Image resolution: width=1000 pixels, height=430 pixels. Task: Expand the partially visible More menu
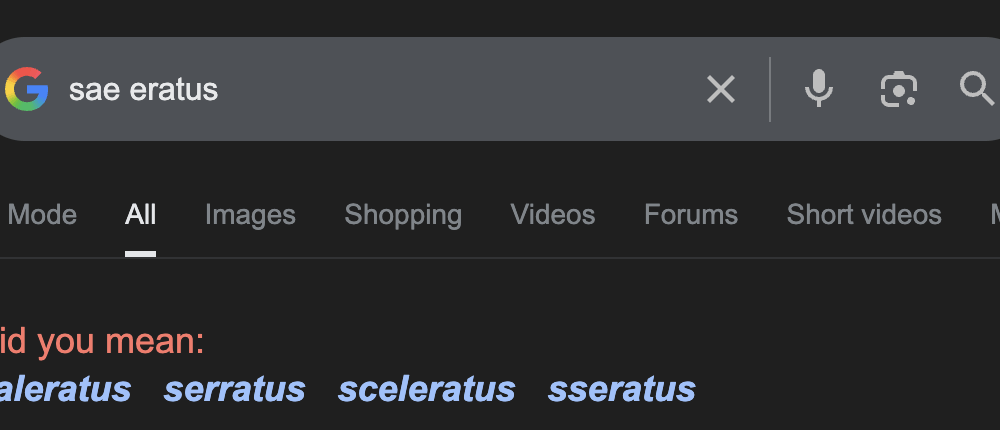coord(994,215)
